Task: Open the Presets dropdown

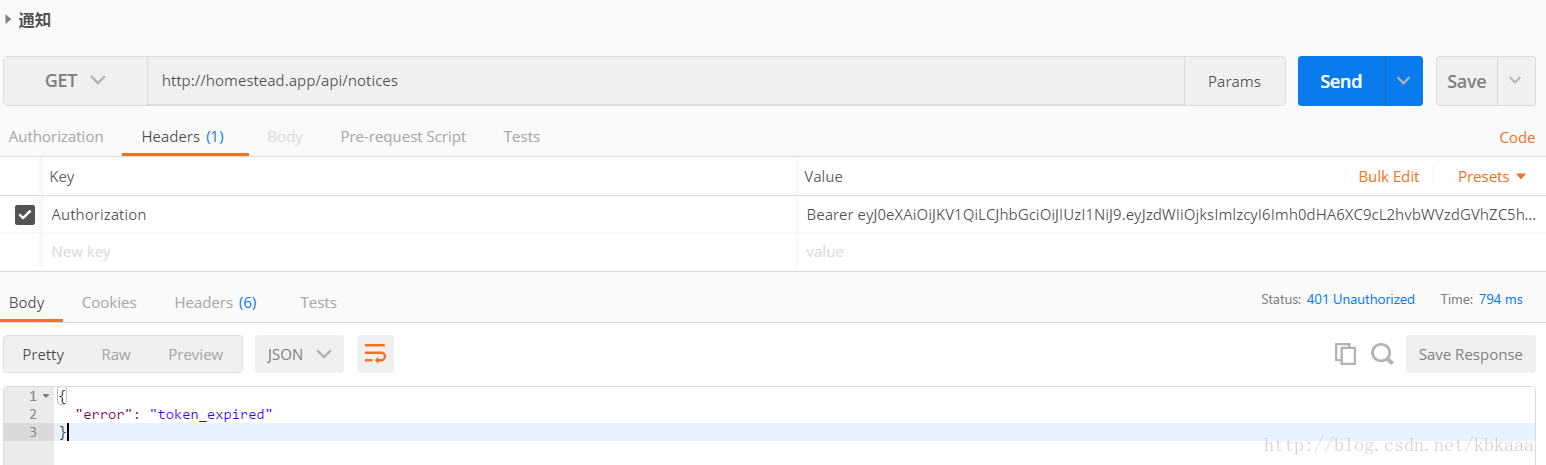Action: click(x=1492, y=176)
